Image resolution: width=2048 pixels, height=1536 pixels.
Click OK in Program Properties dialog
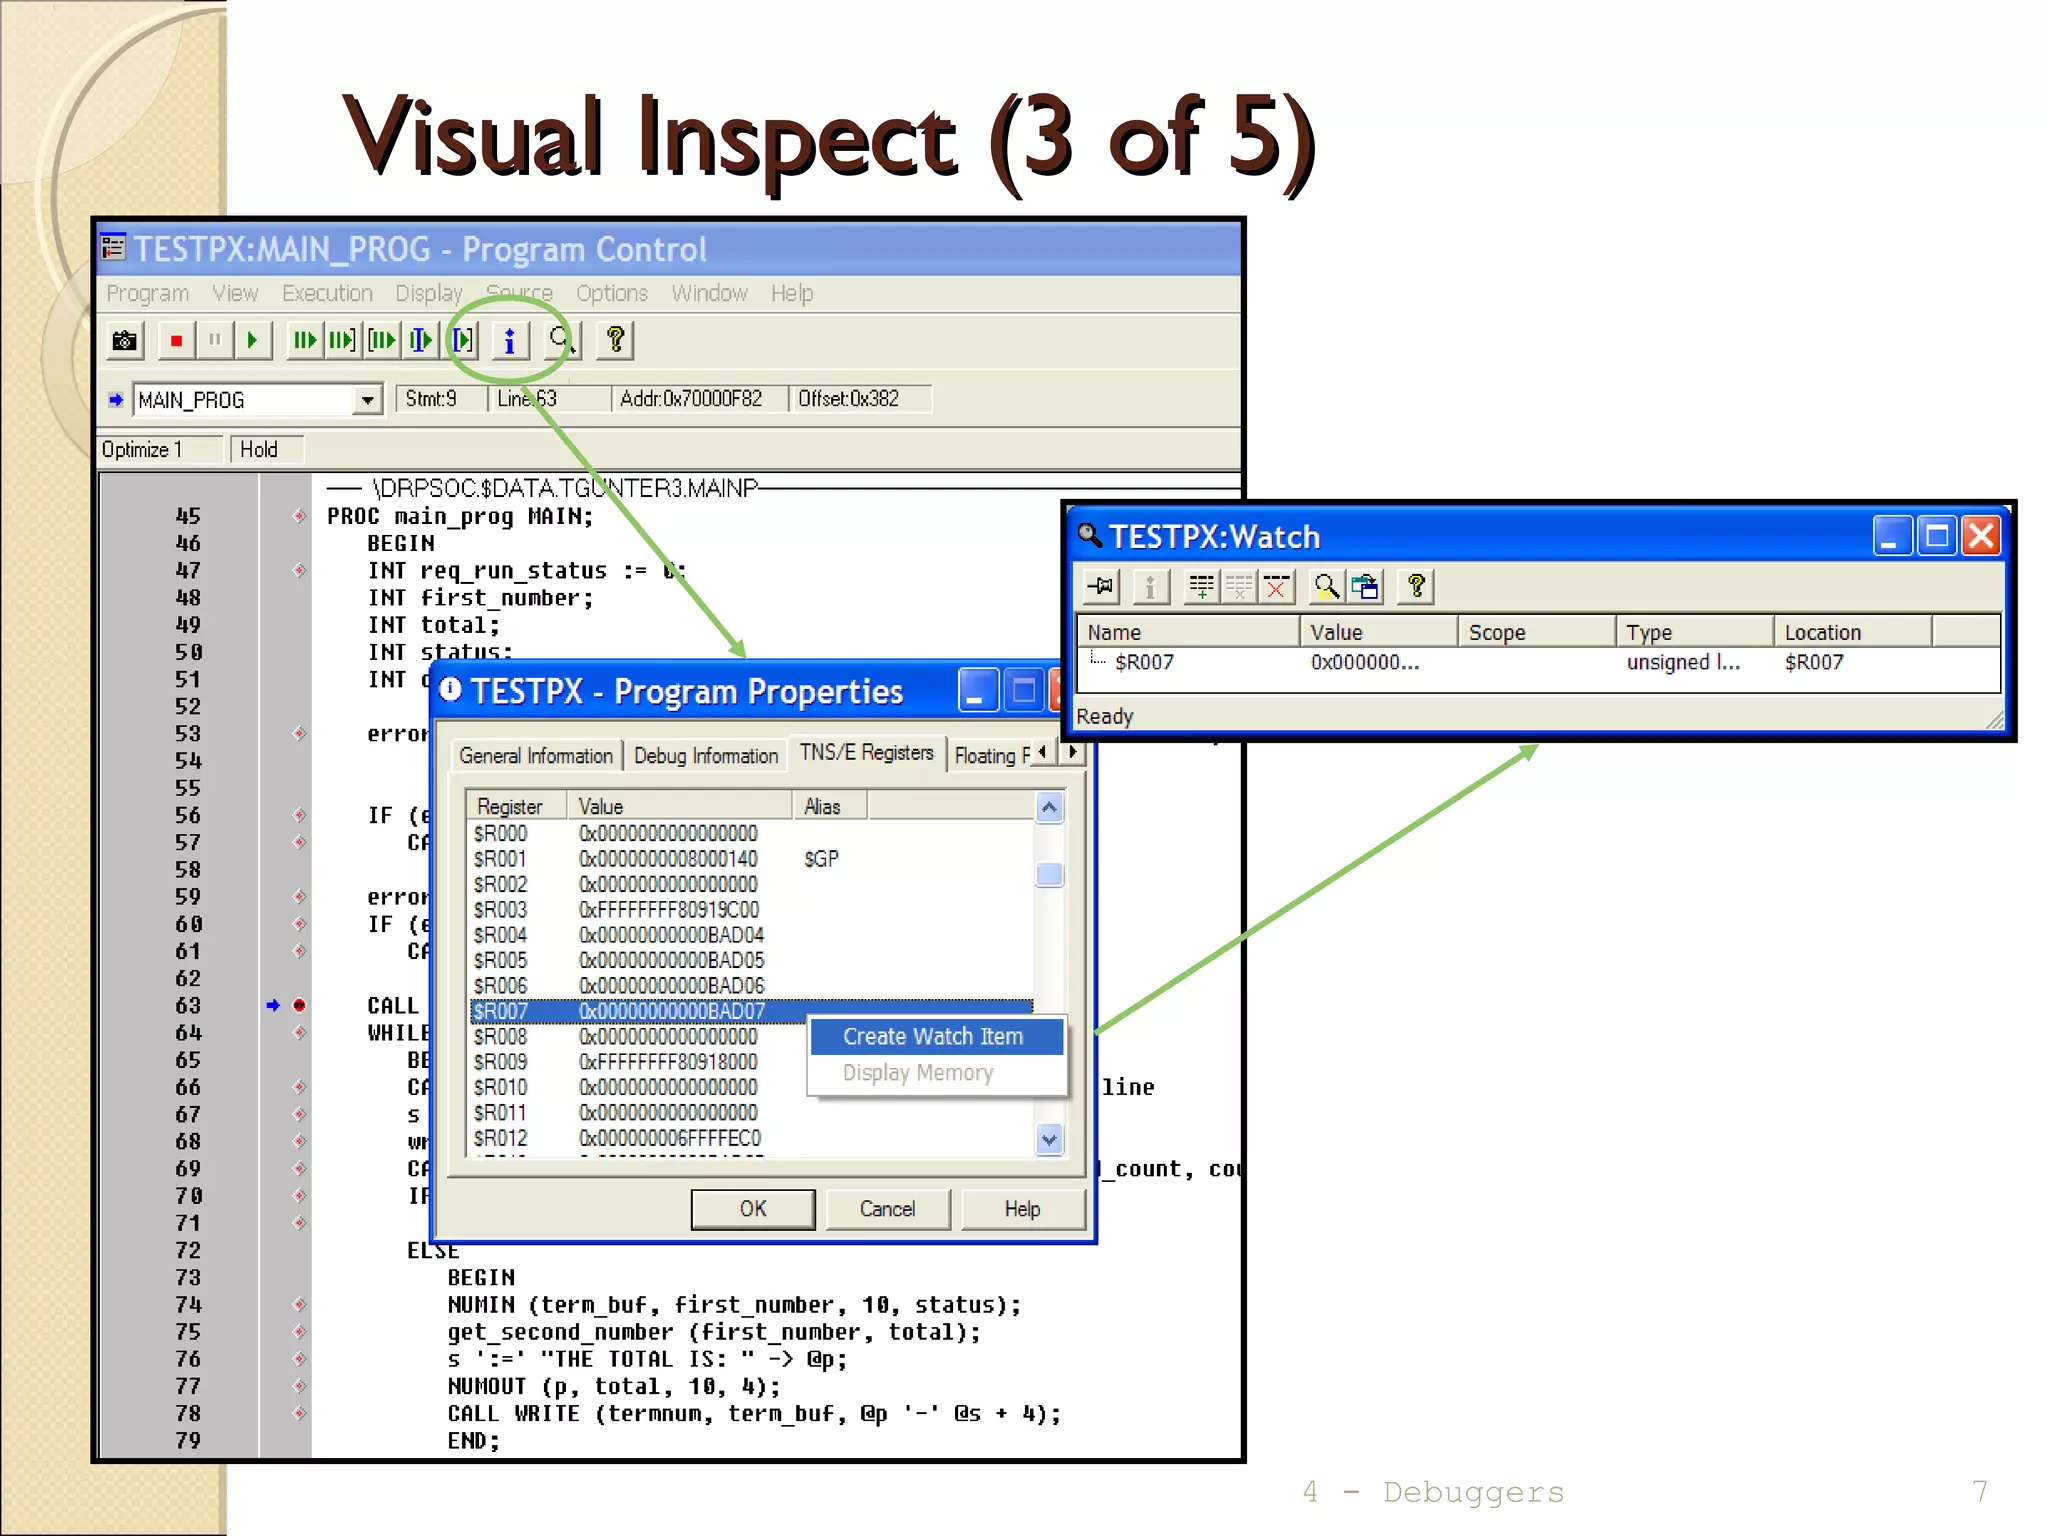pyautogui.click(x=753, y=1209)
